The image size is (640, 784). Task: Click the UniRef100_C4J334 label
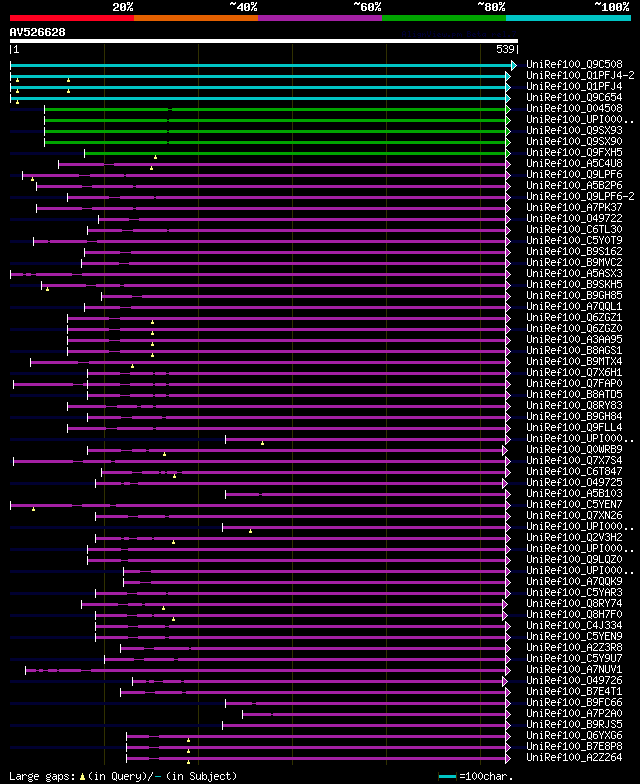[x=574, y=626]
